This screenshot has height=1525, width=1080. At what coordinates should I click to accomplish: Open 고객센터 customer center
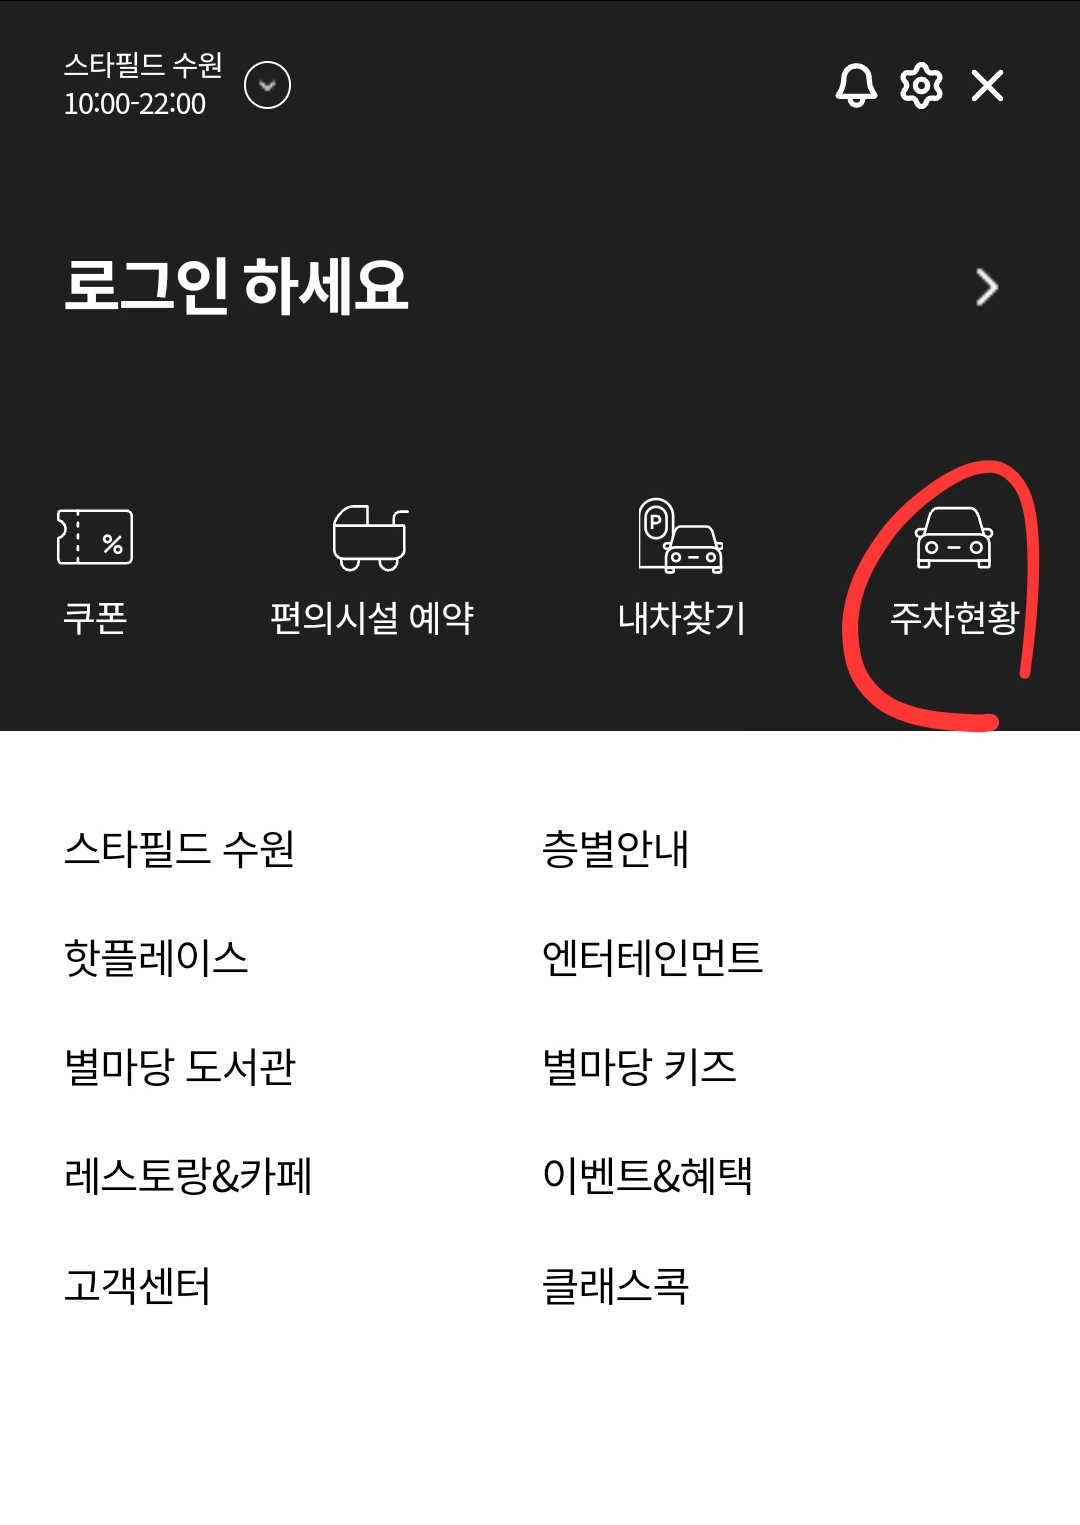(137, 1286)
